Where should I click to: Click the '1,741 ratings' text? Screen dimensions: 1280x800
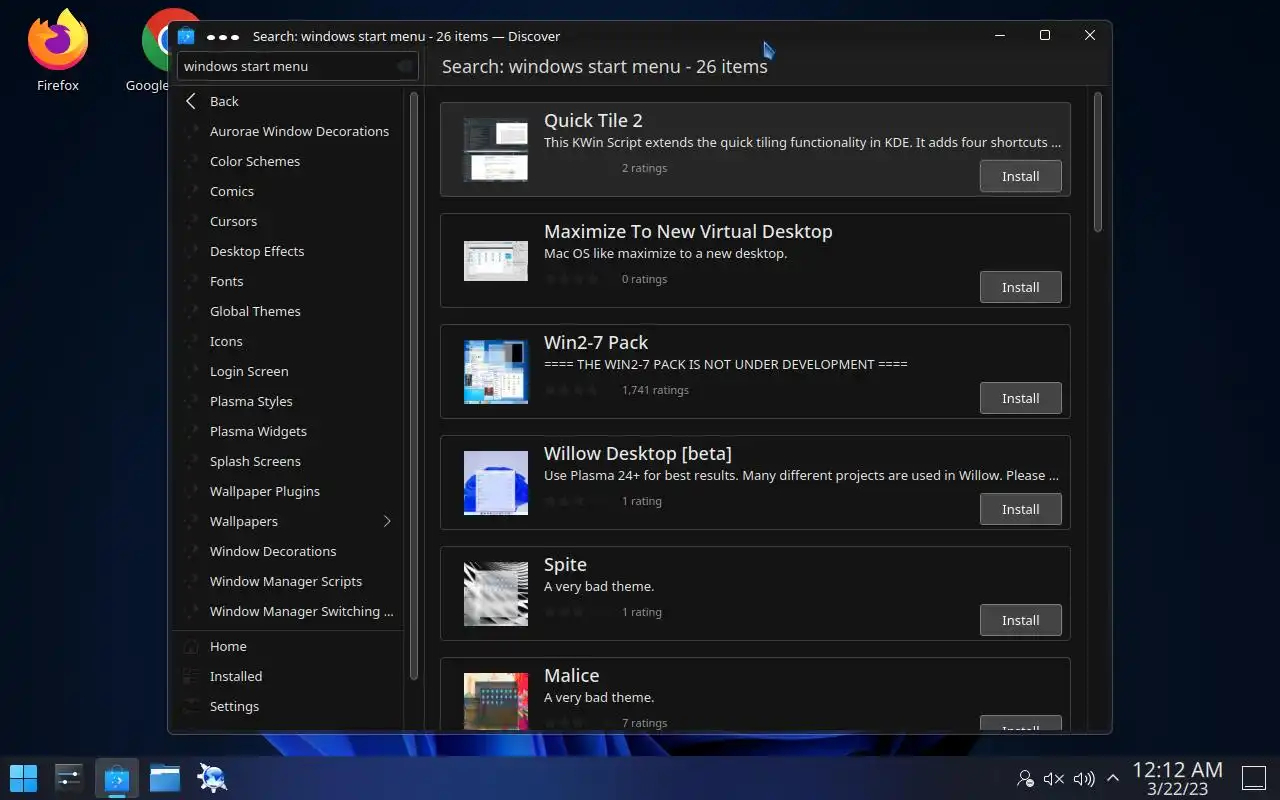click(655, 390)
